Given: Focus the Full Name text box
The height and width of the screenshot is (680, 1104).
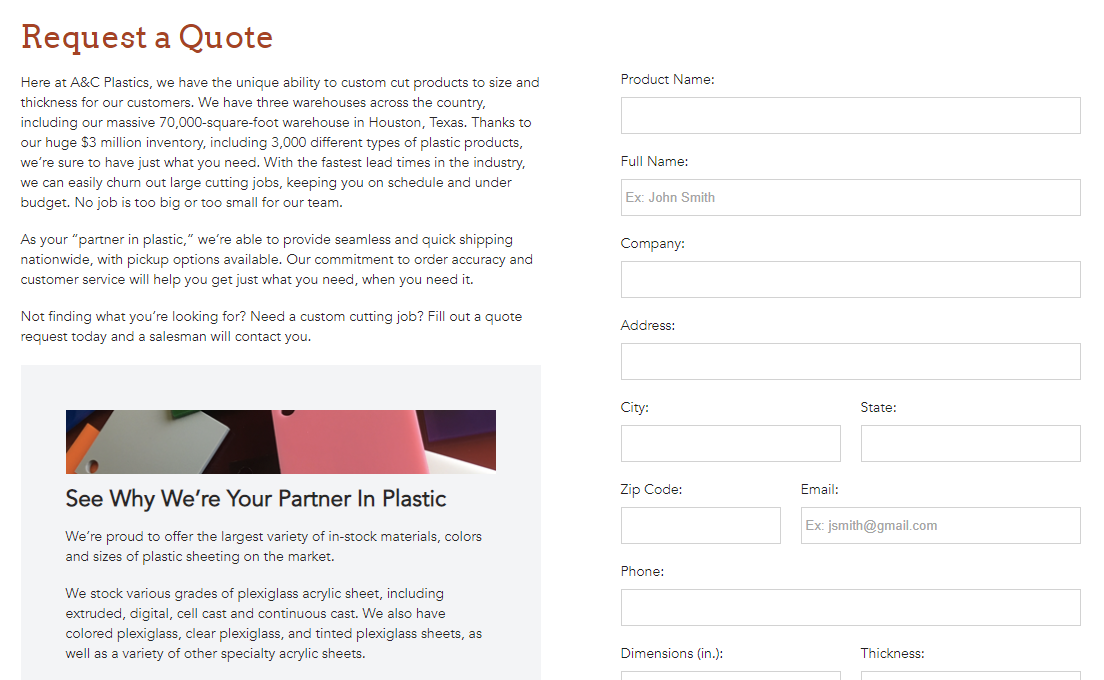Looking at the screenshot, I should 850,198.
